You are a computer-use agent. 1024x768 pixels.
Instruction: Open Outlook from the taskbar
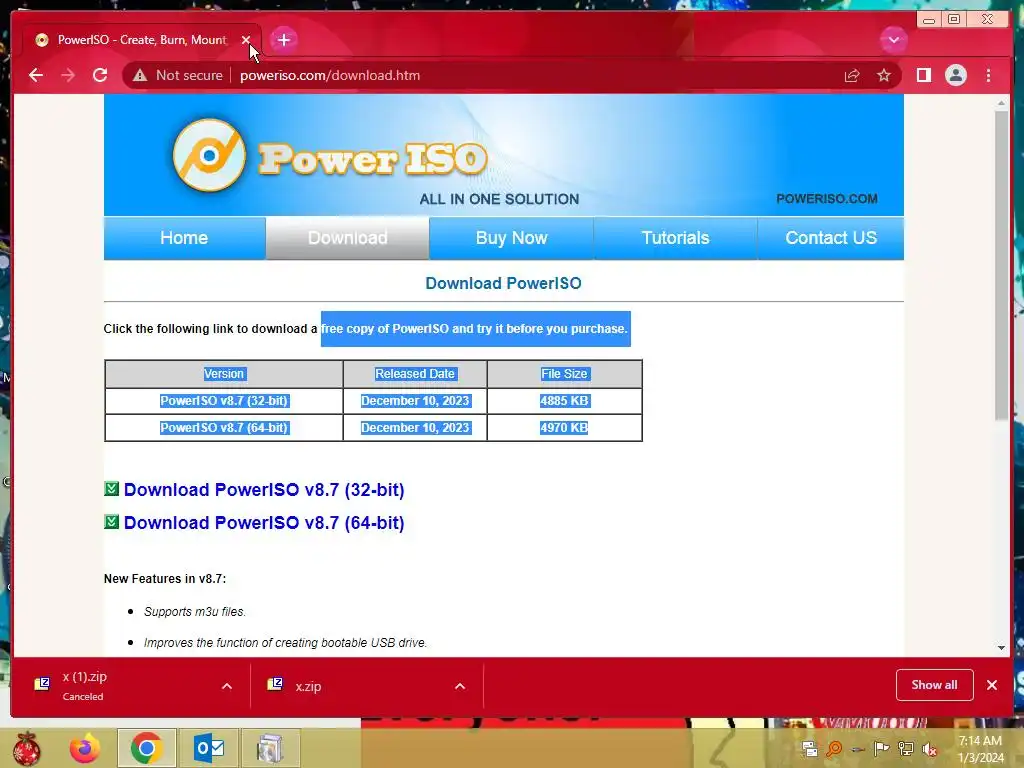209,748
